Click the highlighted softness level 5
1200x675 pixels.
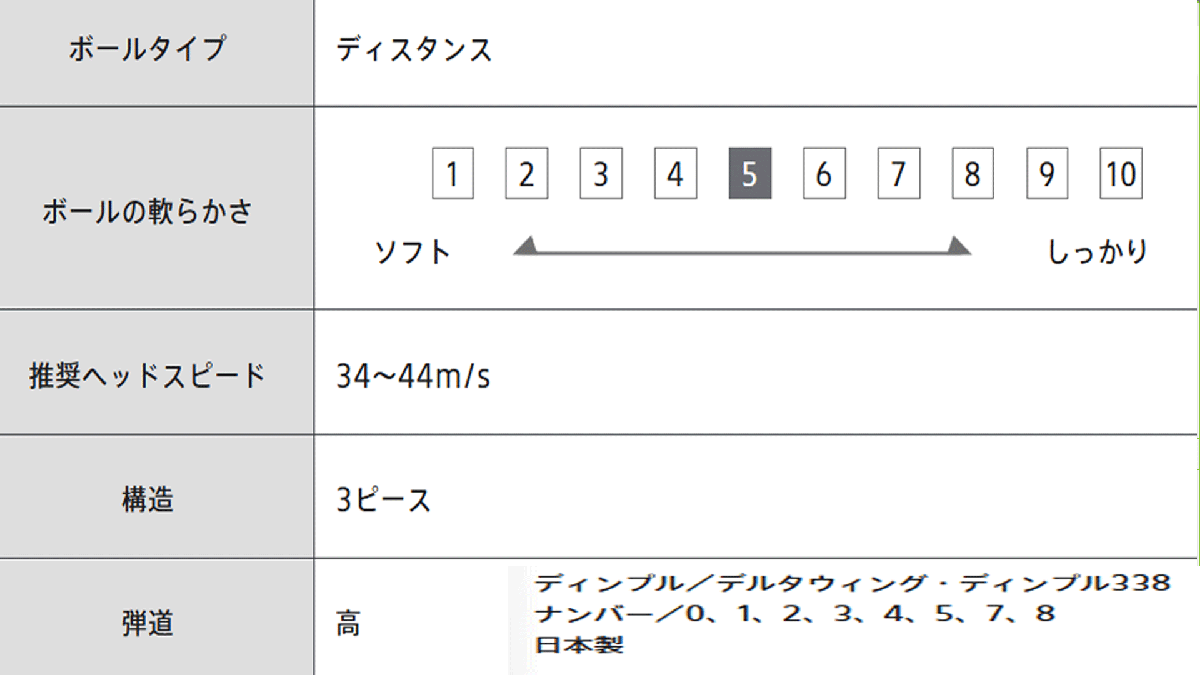point(749,175)
